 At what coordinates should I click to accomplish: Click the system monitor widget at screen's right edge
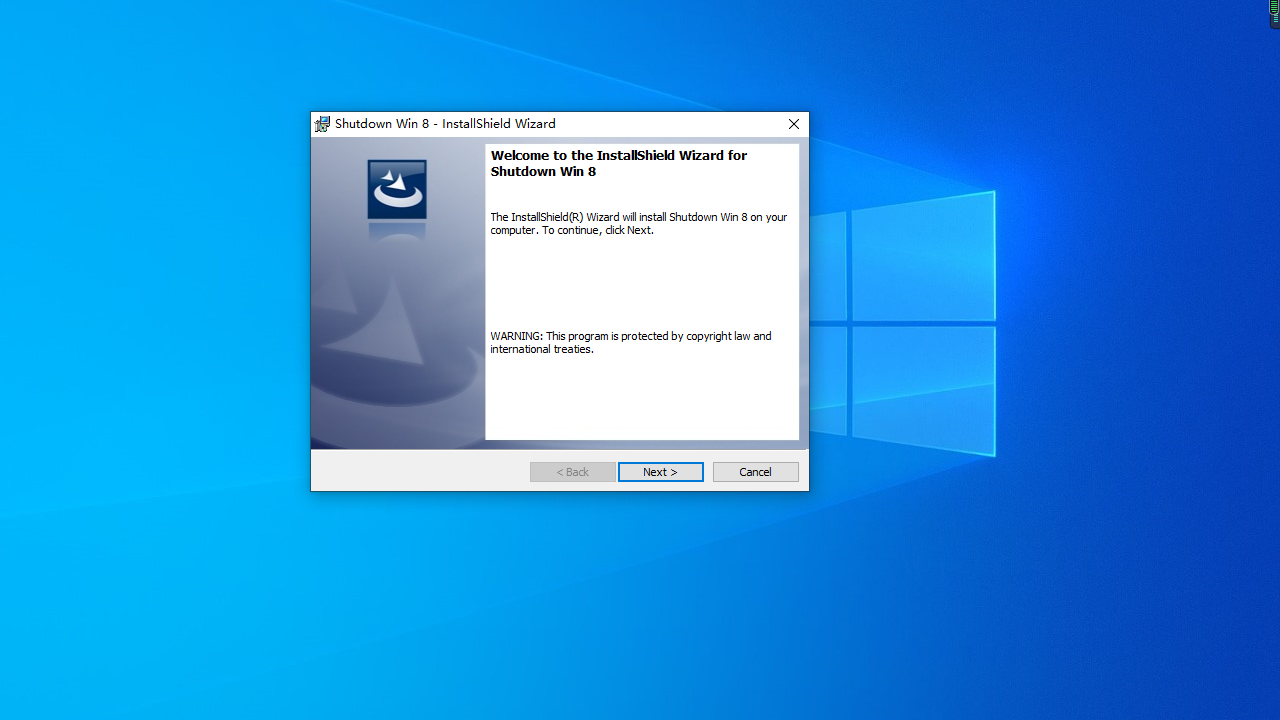[x=1273, y=14]
